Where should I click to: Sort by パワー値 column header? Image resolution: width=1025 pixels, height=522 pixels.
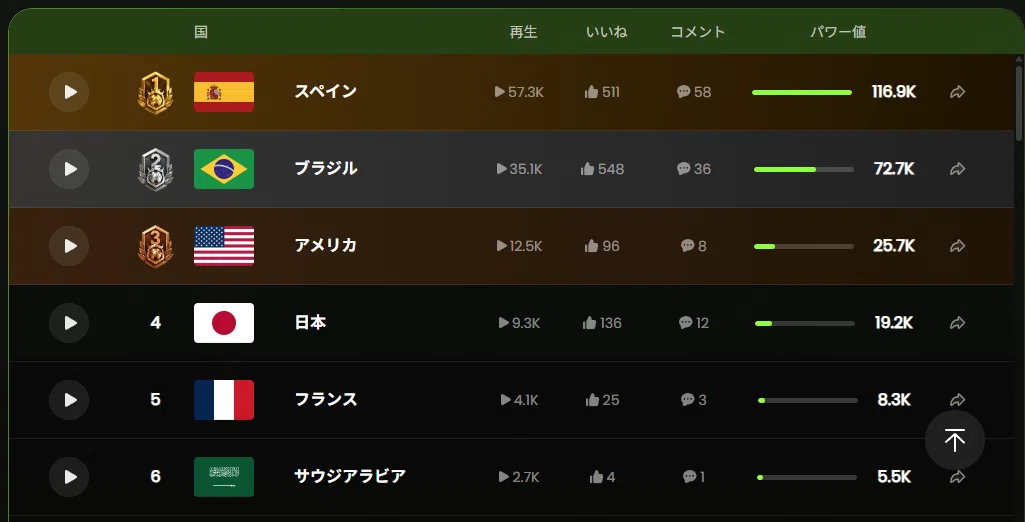pos(838,32)
